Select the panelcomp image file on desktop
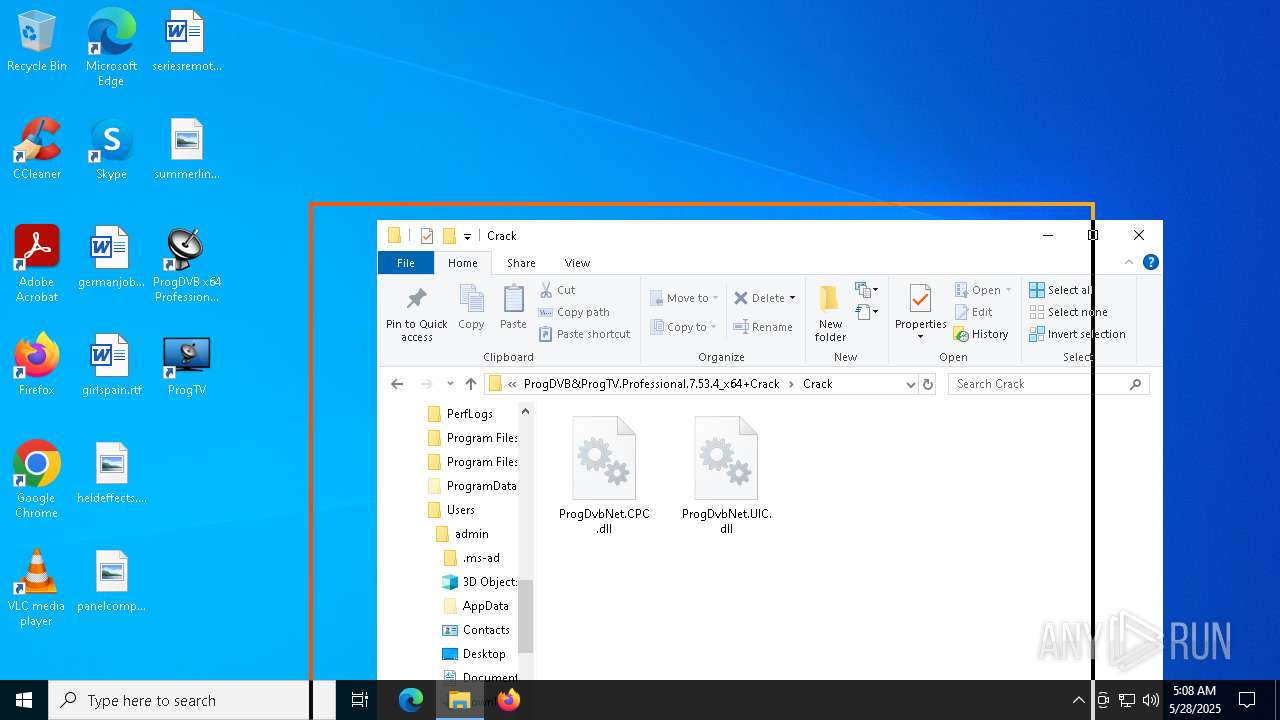This screenshot has height=720, width=1280. pyautogui.click(x=111, y=581)
